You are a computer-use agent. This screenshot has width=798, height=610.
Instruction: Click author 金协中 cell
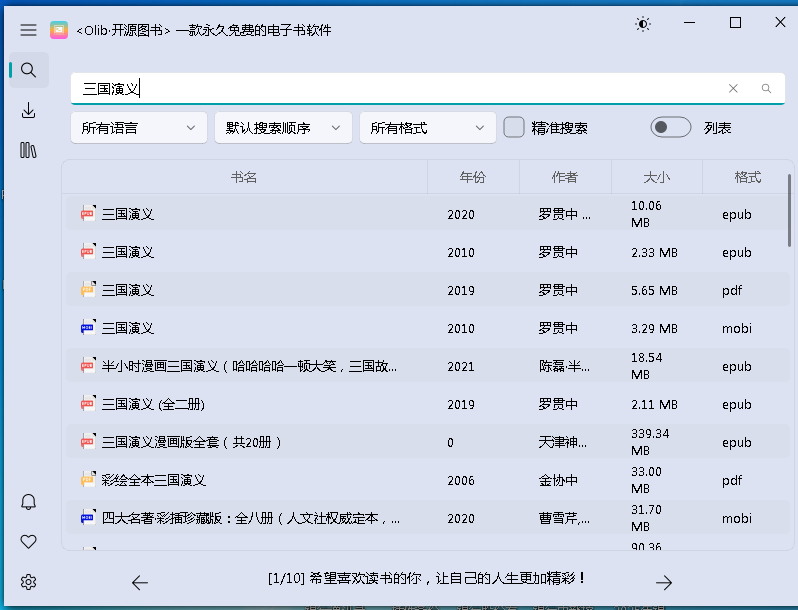pos(558,480)
